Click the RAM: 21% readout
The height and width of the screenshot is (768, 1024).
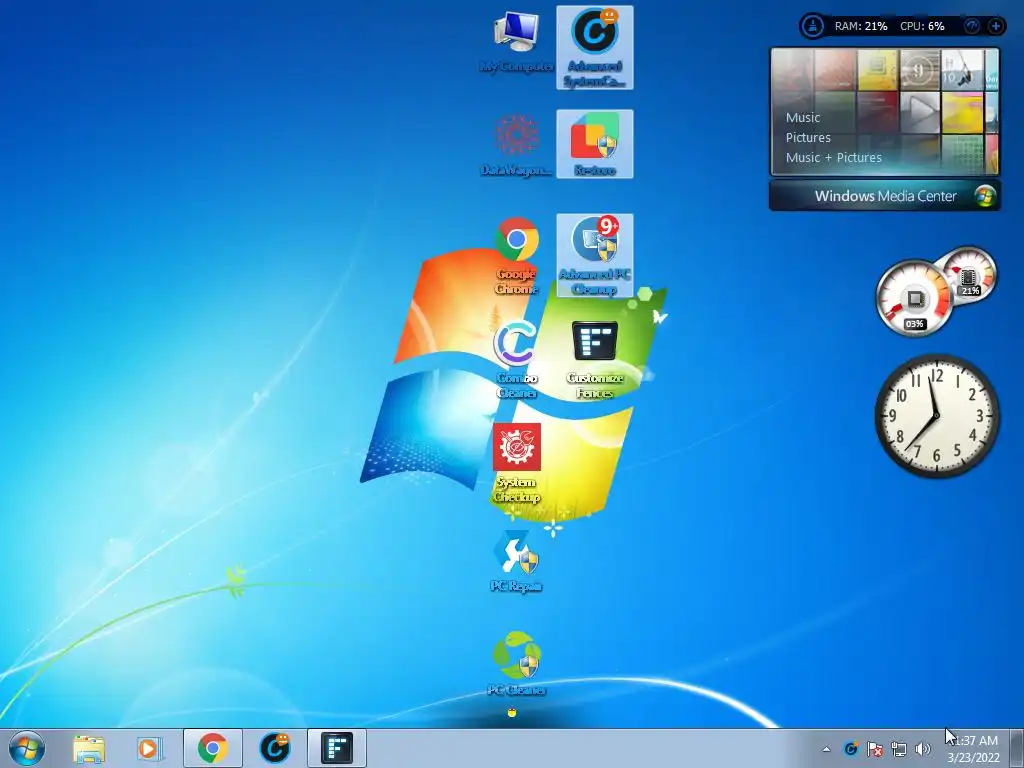coord(861,26)
